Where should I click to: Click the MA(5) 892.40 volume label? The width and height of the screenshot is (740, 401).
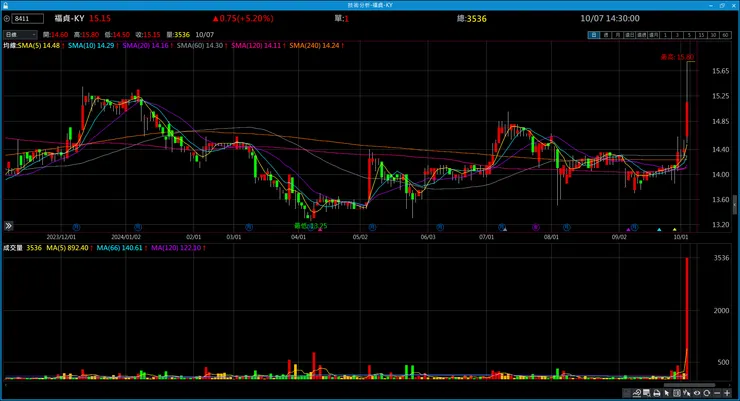coord(67,248)
